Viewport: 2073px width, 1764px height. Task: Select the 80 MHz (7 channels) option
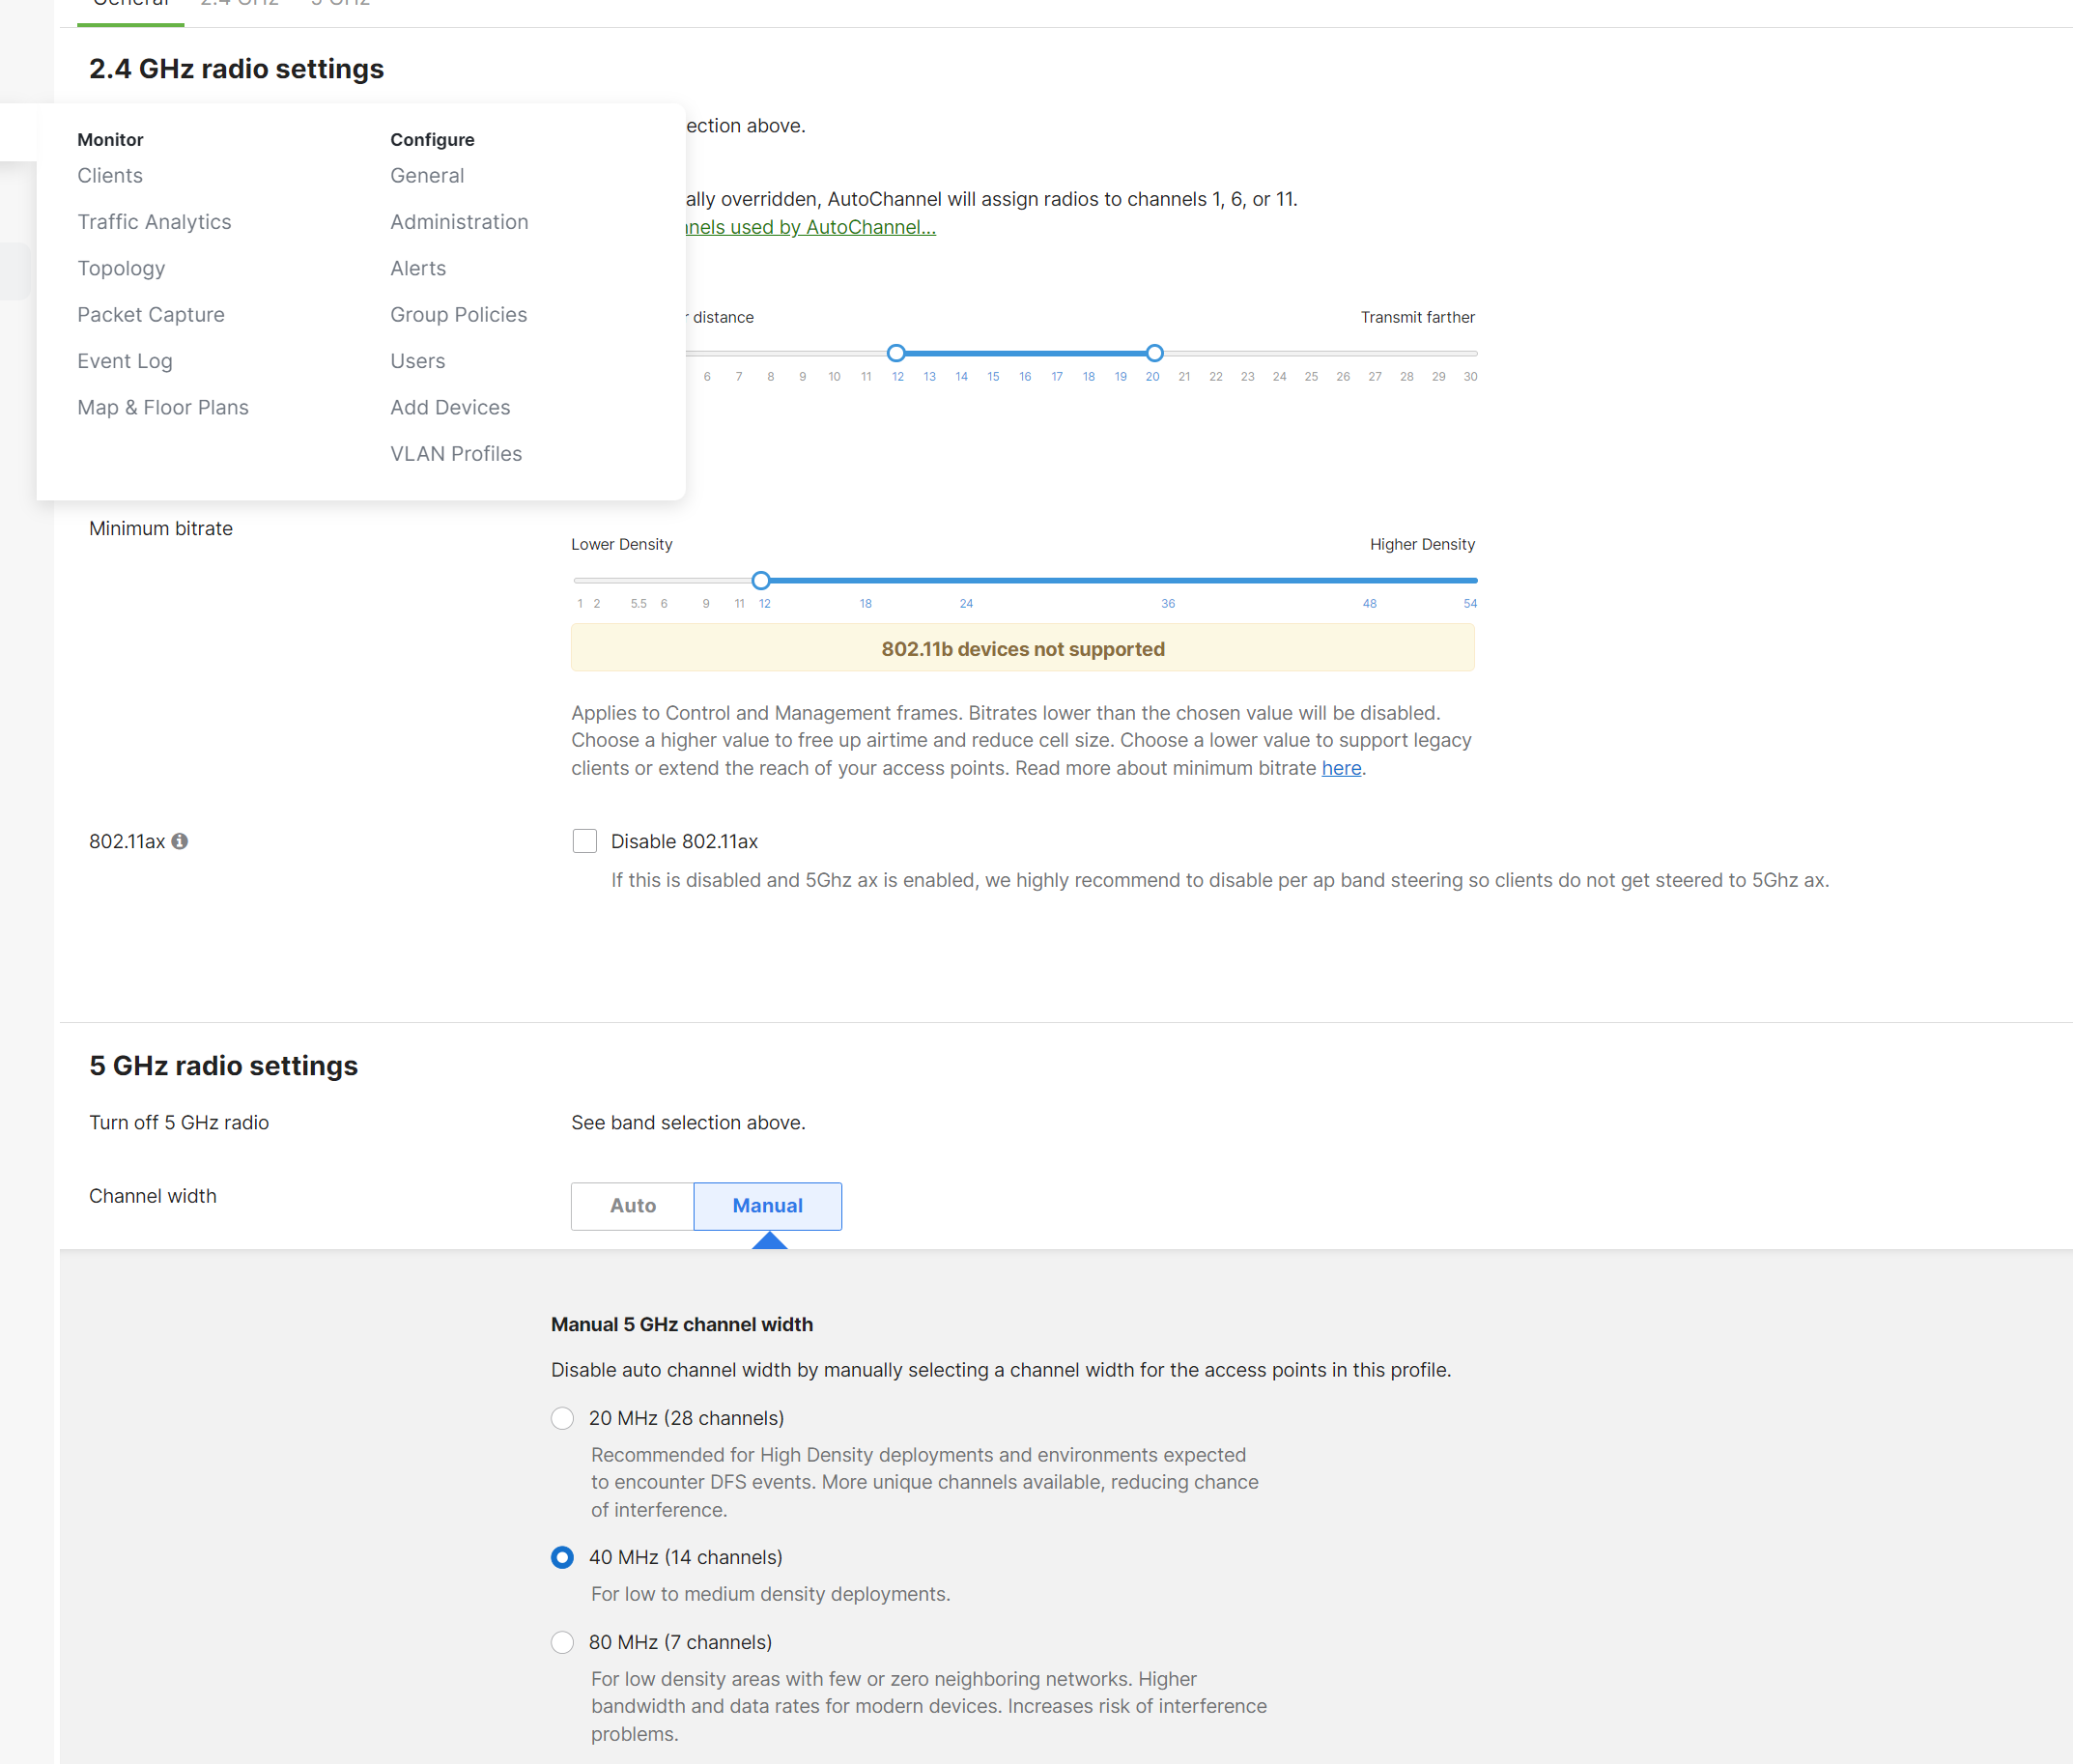click(562, 1642)
